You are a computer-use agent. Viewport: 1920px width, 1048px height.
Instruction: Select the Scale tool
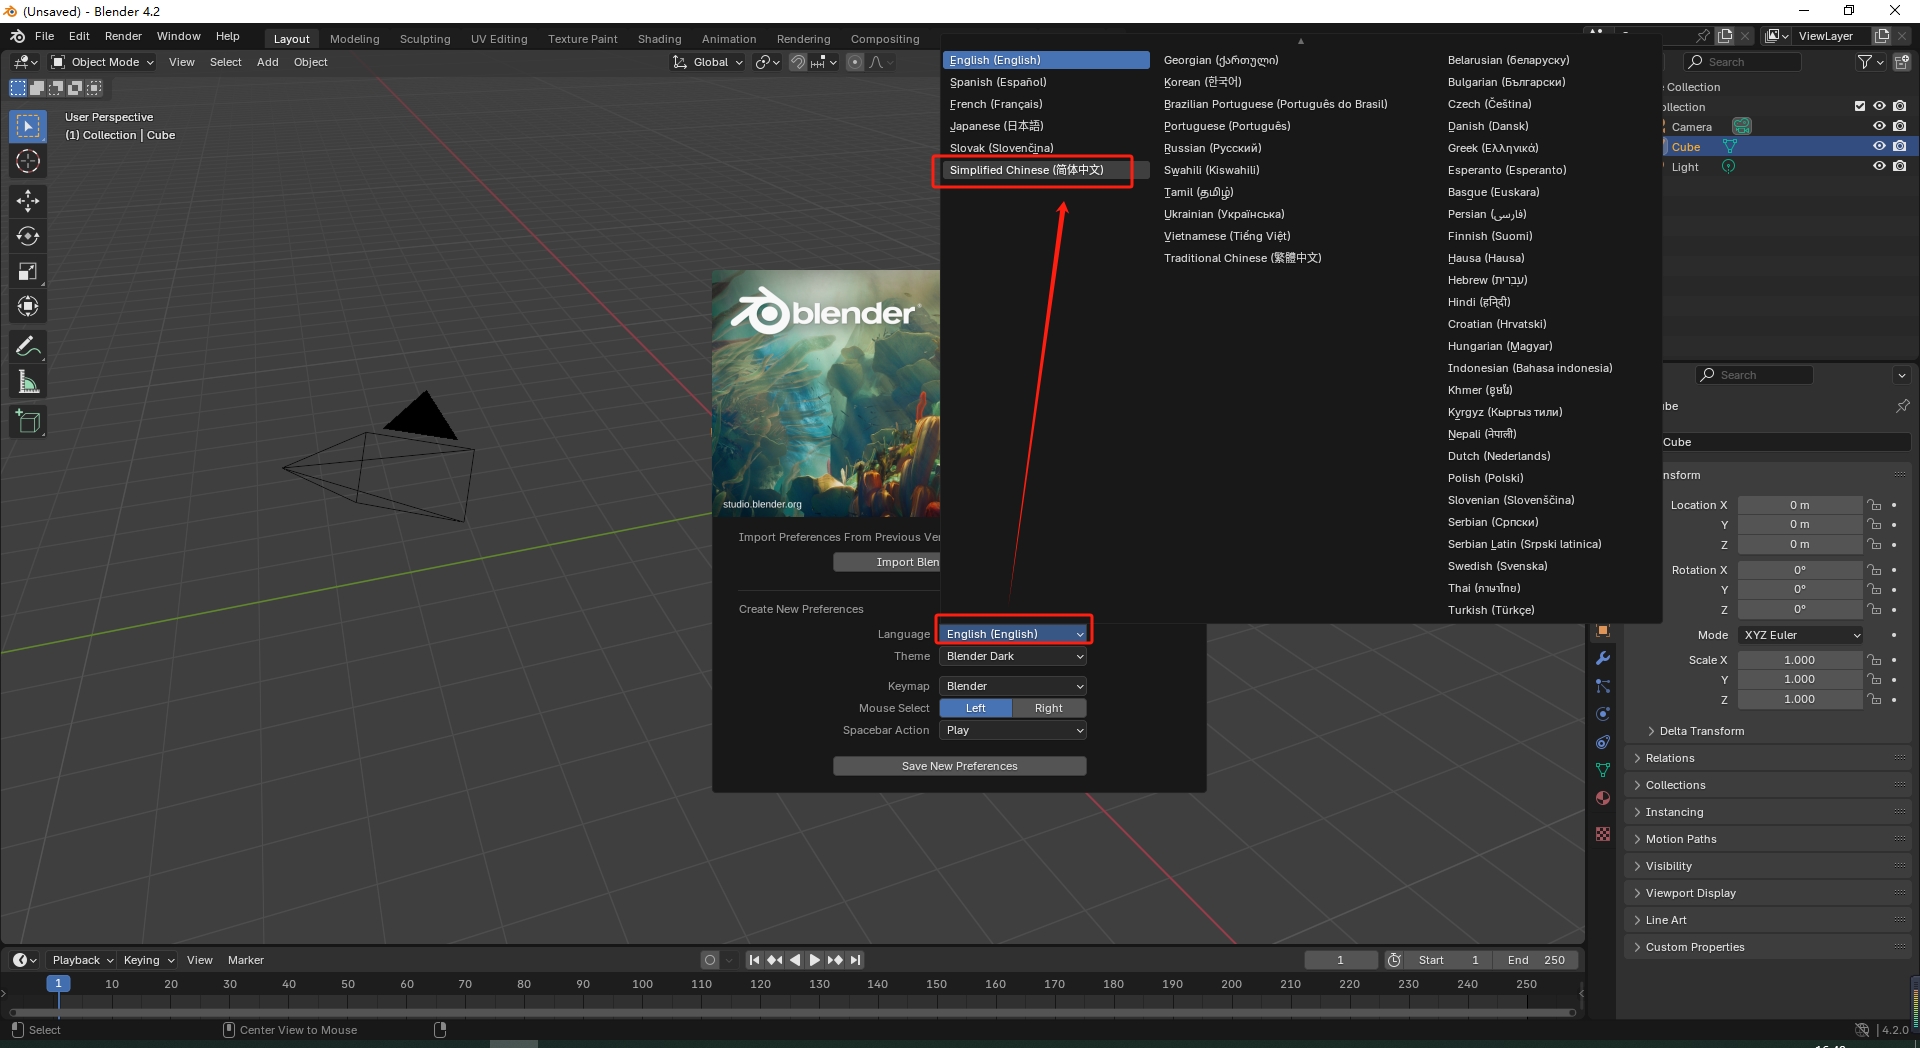point(27,271)
